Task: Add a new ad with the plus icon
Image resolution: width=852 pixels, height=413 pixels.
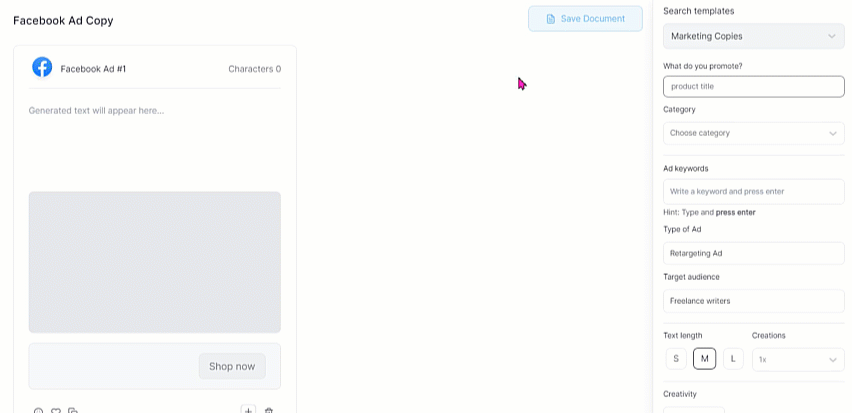Action: pos(248,410)
